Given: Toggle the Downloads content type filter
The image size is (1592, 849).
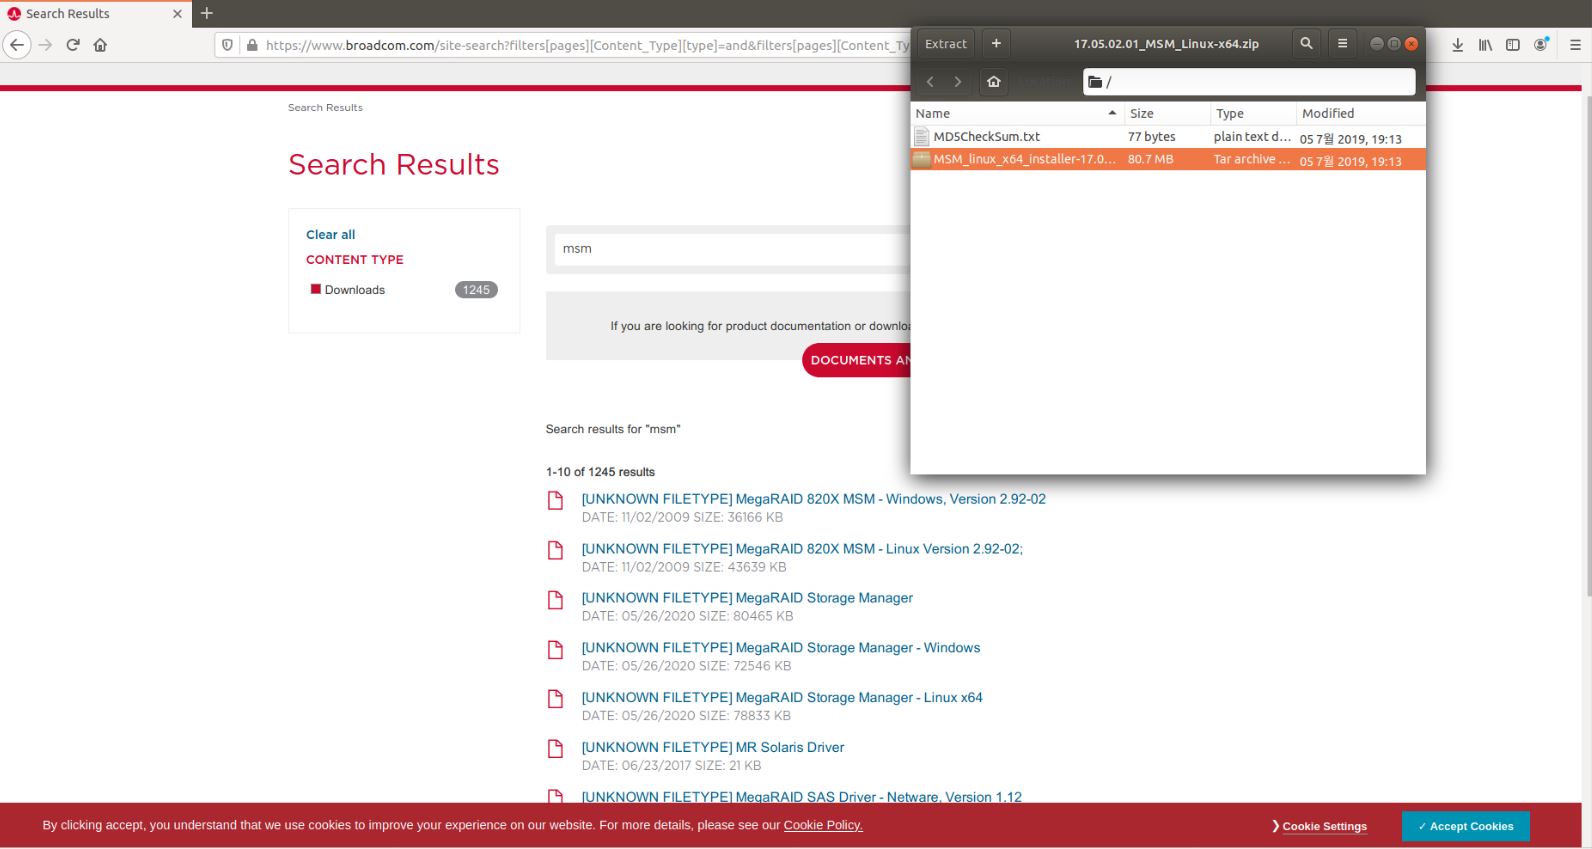Looking at the screenshot, I should click(x=316, y=289).
